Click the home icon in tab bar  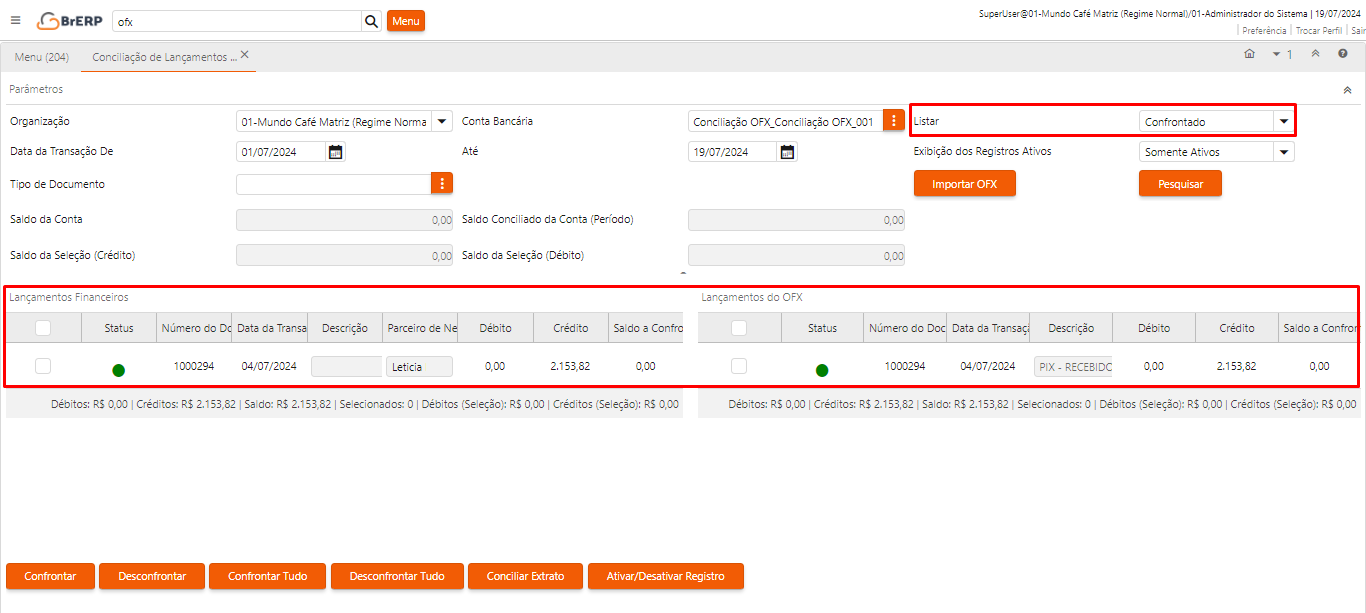click(1249, 54)
